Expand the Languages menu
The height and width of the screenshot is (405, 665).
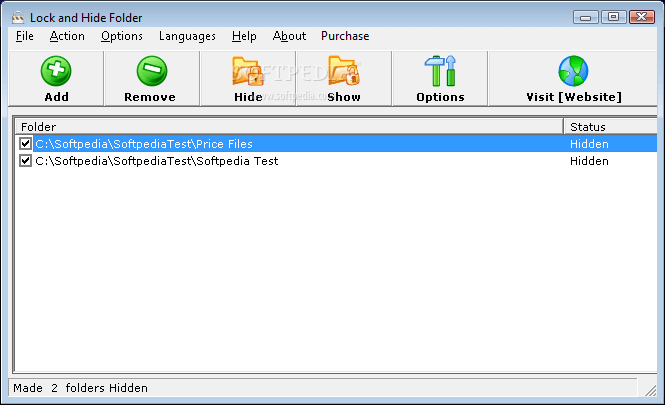click(x=187, y=36)
